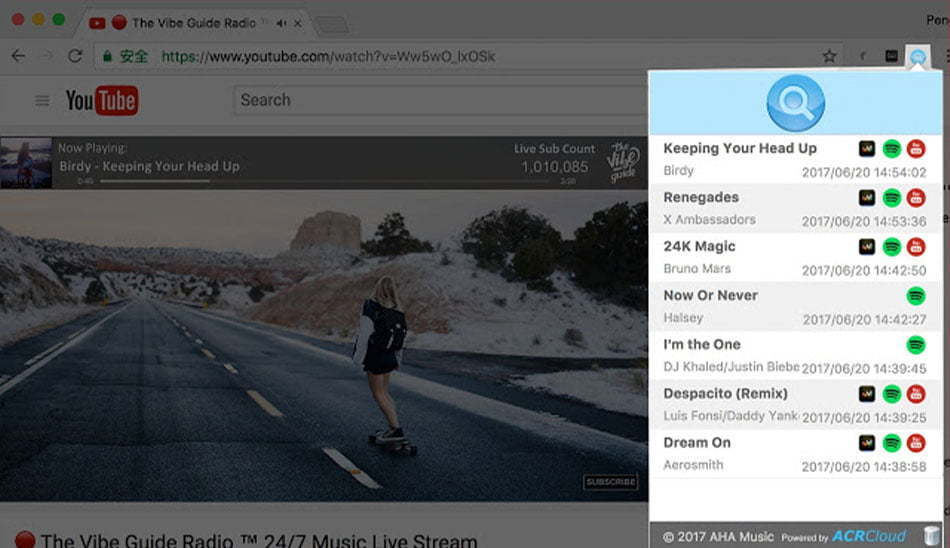Open YouTube link for Dream On
Viewport: 950px width, 548px height.
[916, 443]
